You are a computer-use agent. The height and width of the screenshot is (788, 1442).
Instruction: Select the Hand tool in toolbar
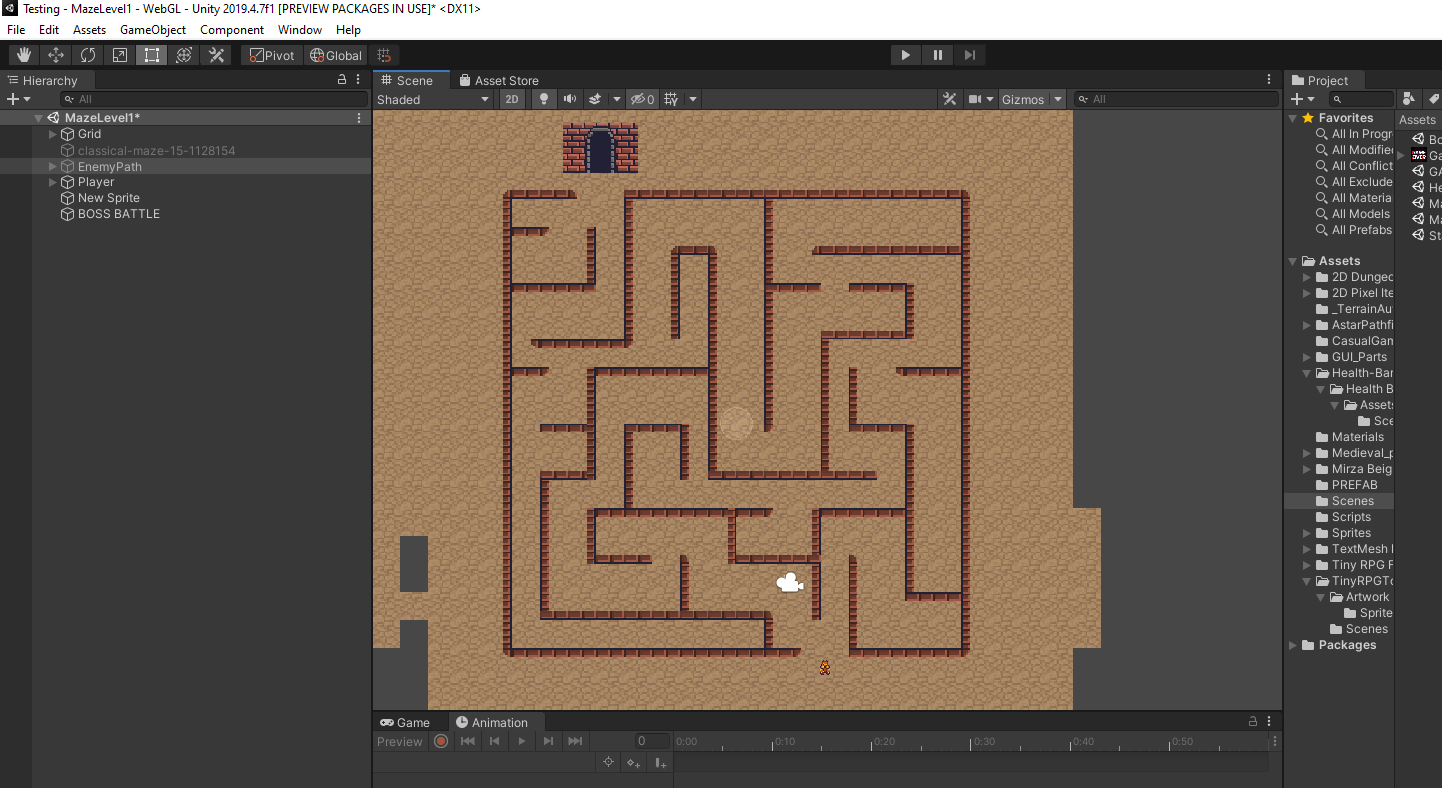(24, 55)
